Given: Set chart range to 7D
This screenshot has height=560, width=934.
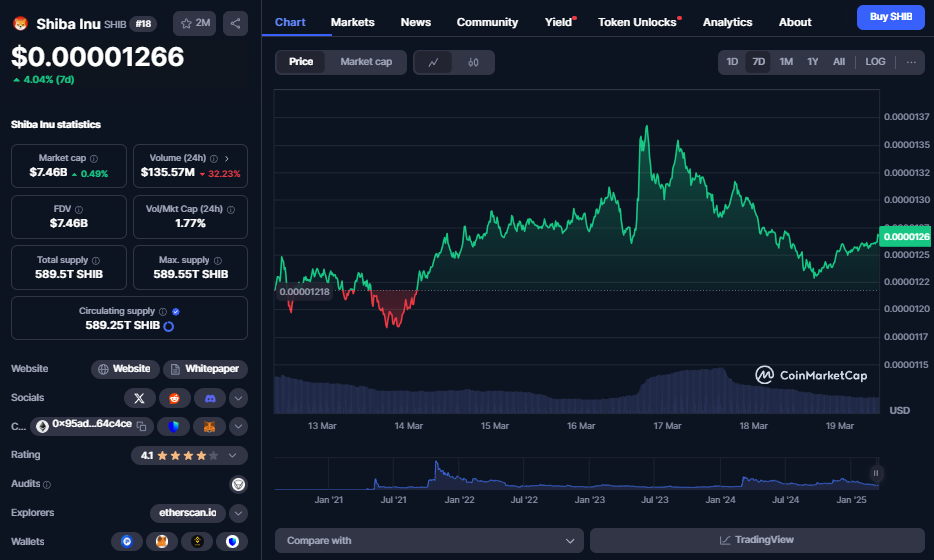Looking at the screenshot, I should [x=758, y=62].
